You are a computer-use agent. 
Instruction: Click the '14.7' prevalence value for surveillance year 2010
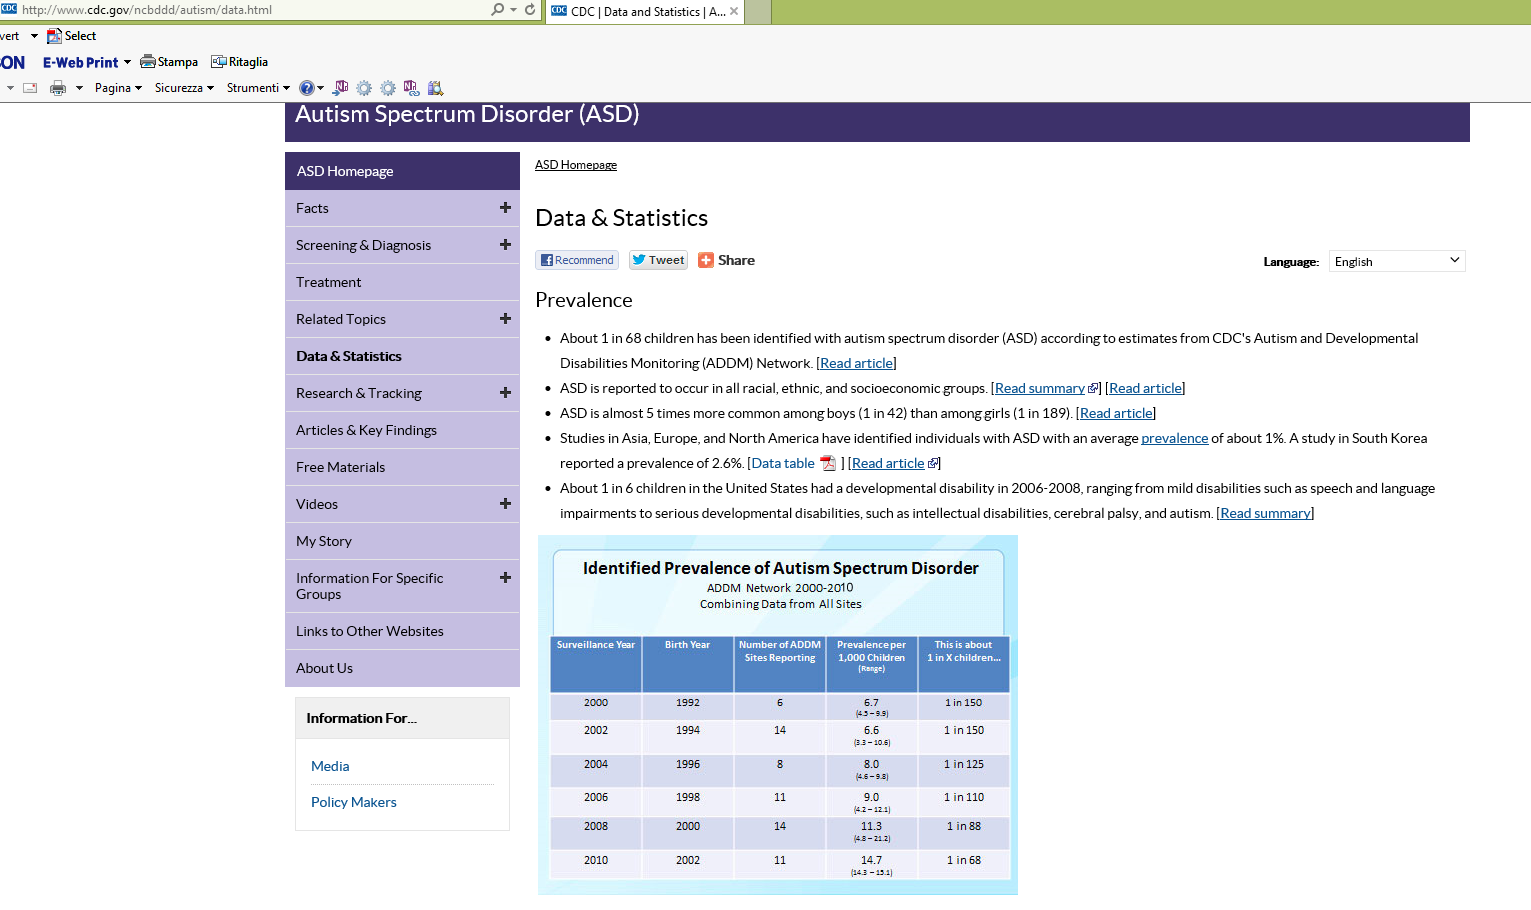pyautogui.click(x=872, y=860)
